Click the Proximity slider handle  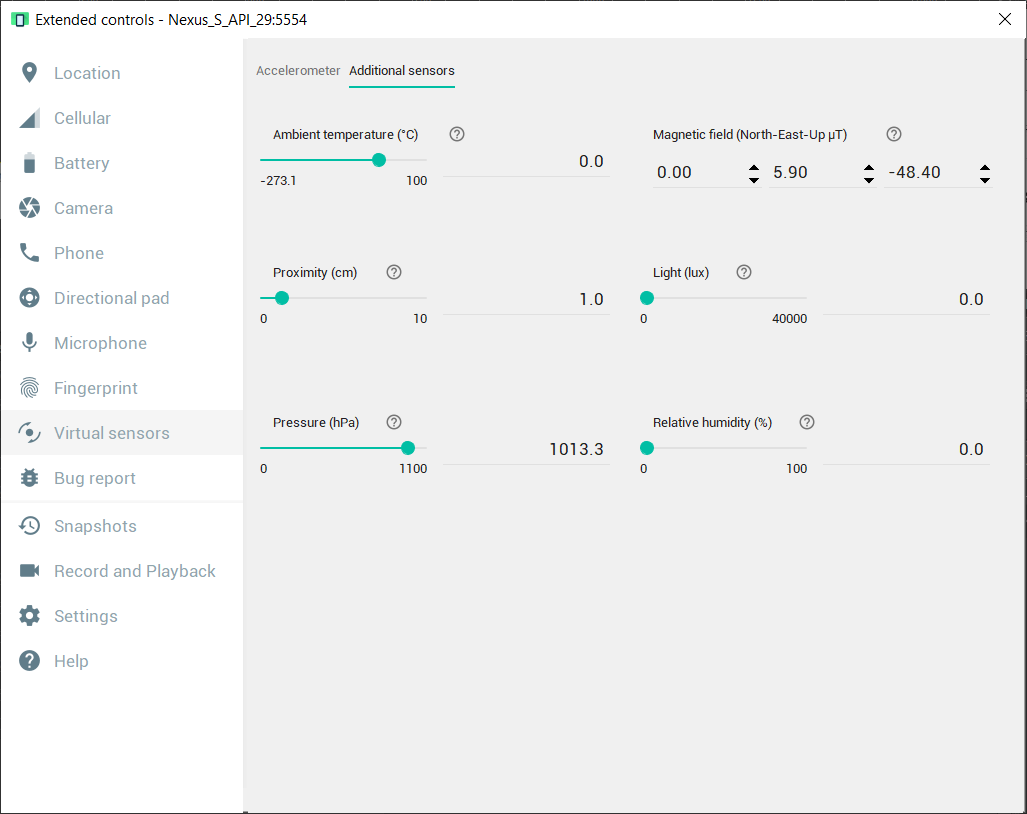[x=282, y=298]
